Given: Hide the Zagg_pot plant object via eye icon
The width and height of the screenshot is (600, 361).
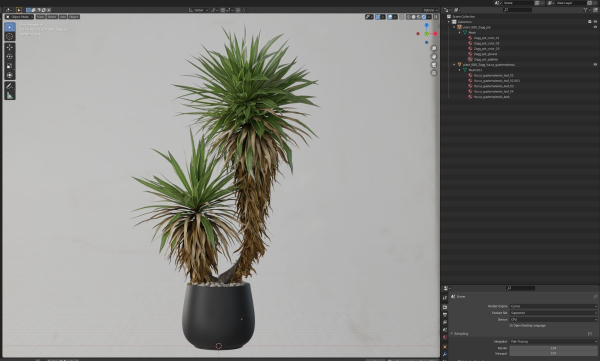Looking at the screenshot, I should (595, 27).
